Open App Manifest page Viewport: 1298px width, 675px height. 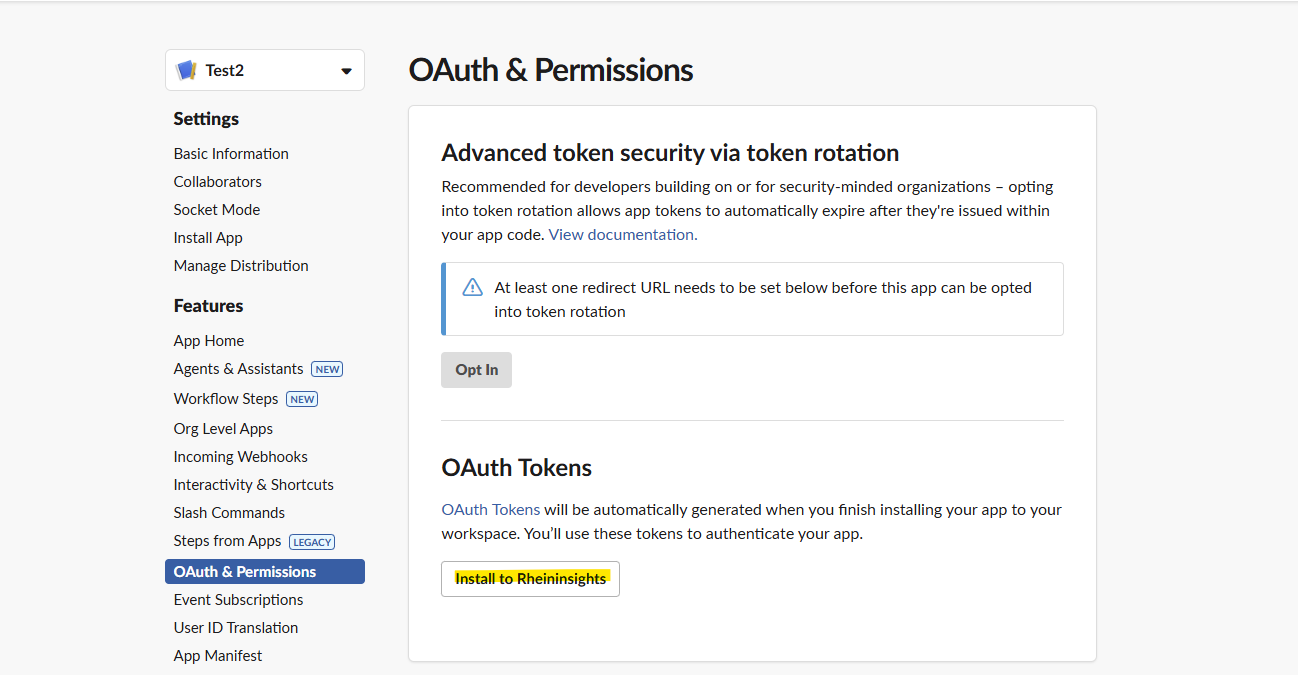point(218,656)
